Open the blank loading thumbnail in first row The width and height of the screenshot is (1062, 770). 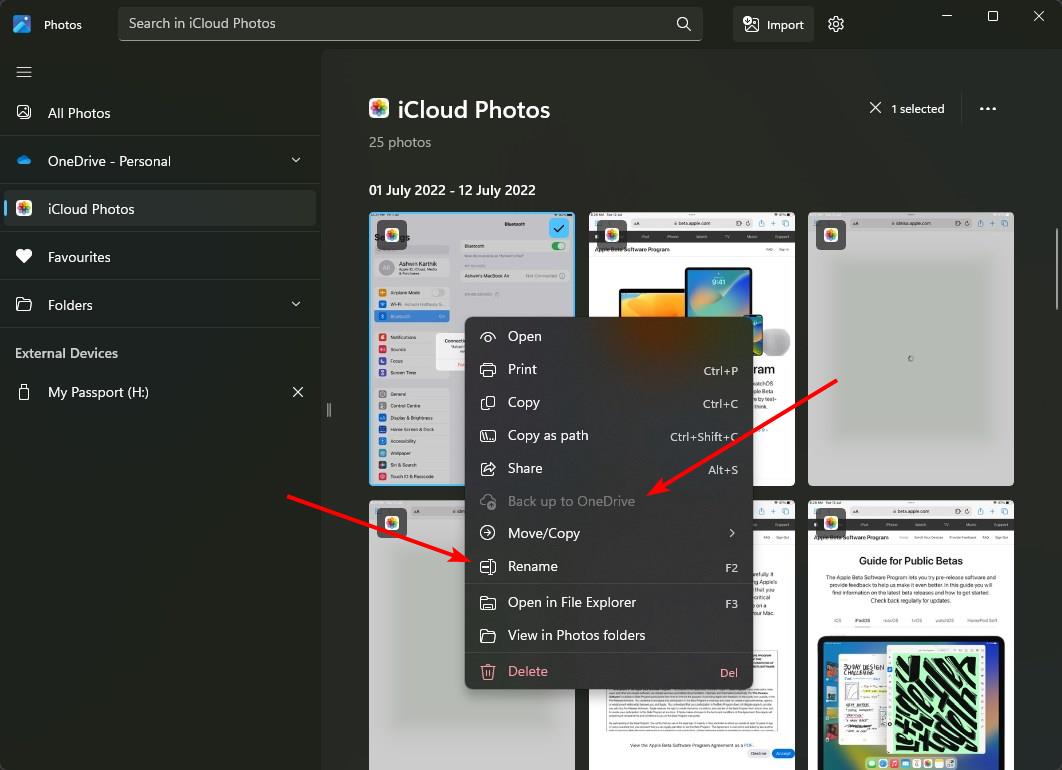click(910, 349)
